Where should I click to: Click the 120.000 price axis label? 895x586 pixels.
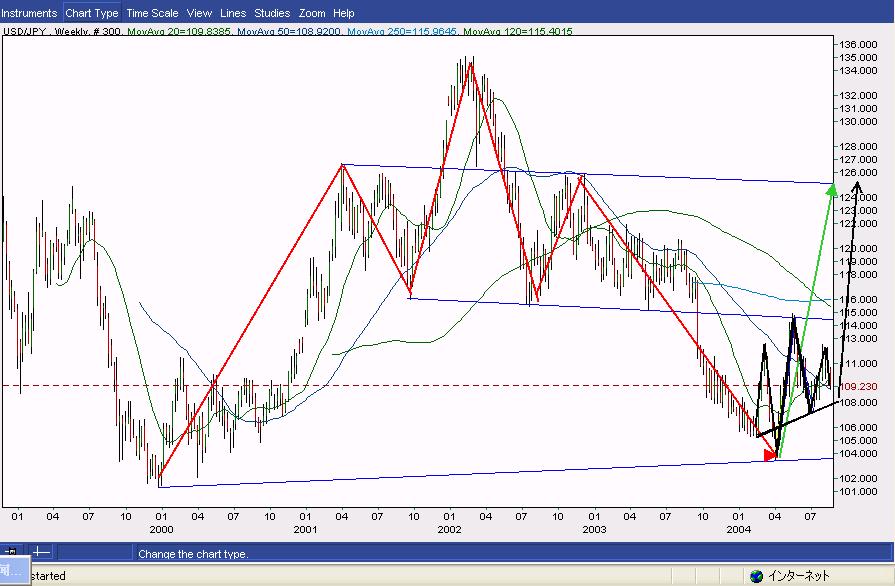click(x=858, y=248)
